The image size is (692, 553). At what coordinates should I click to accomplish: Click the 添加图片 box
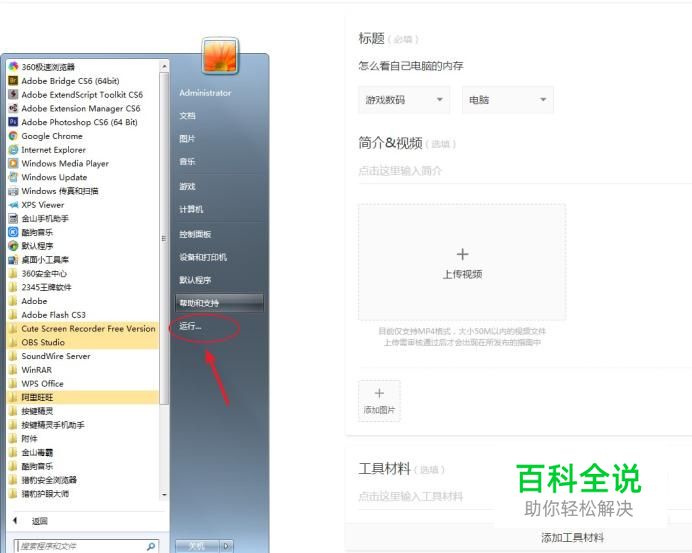379,401
